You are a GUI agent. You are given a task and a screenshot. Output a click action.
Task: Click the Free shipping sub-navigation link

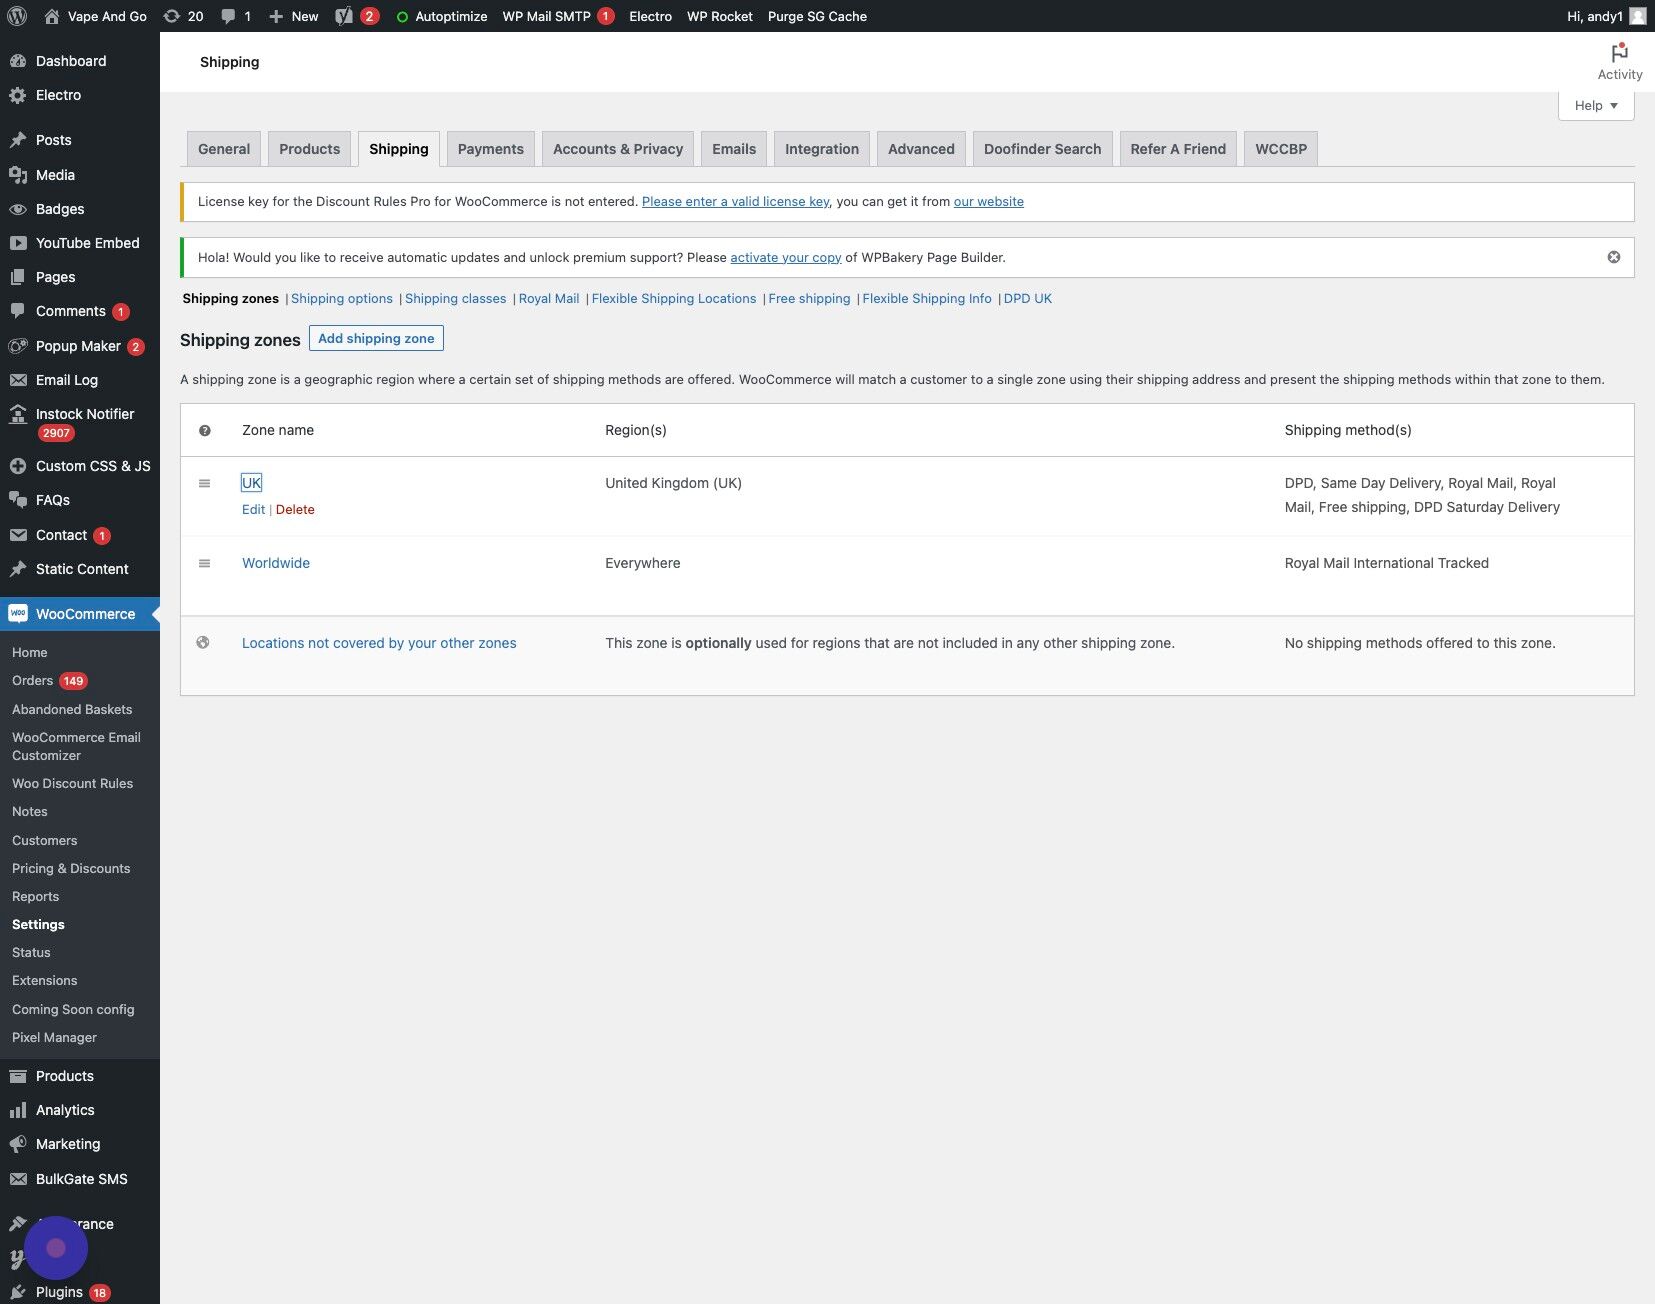coord(809,298)
